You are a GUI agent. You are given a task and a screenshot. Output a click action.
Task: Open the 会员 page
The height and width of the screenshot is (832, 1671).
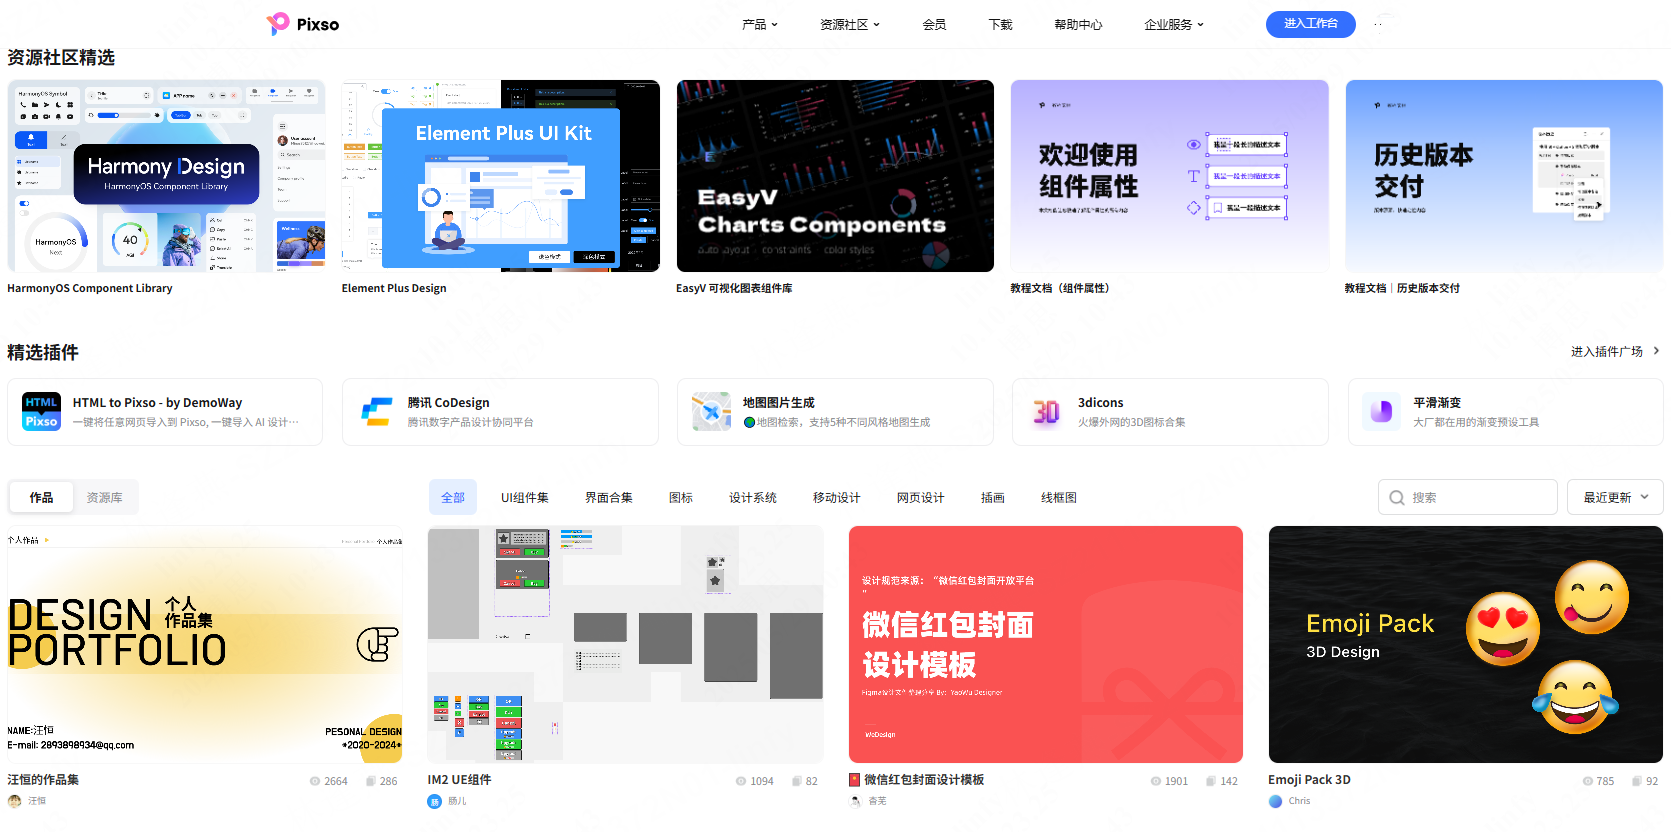coord(934,24)
